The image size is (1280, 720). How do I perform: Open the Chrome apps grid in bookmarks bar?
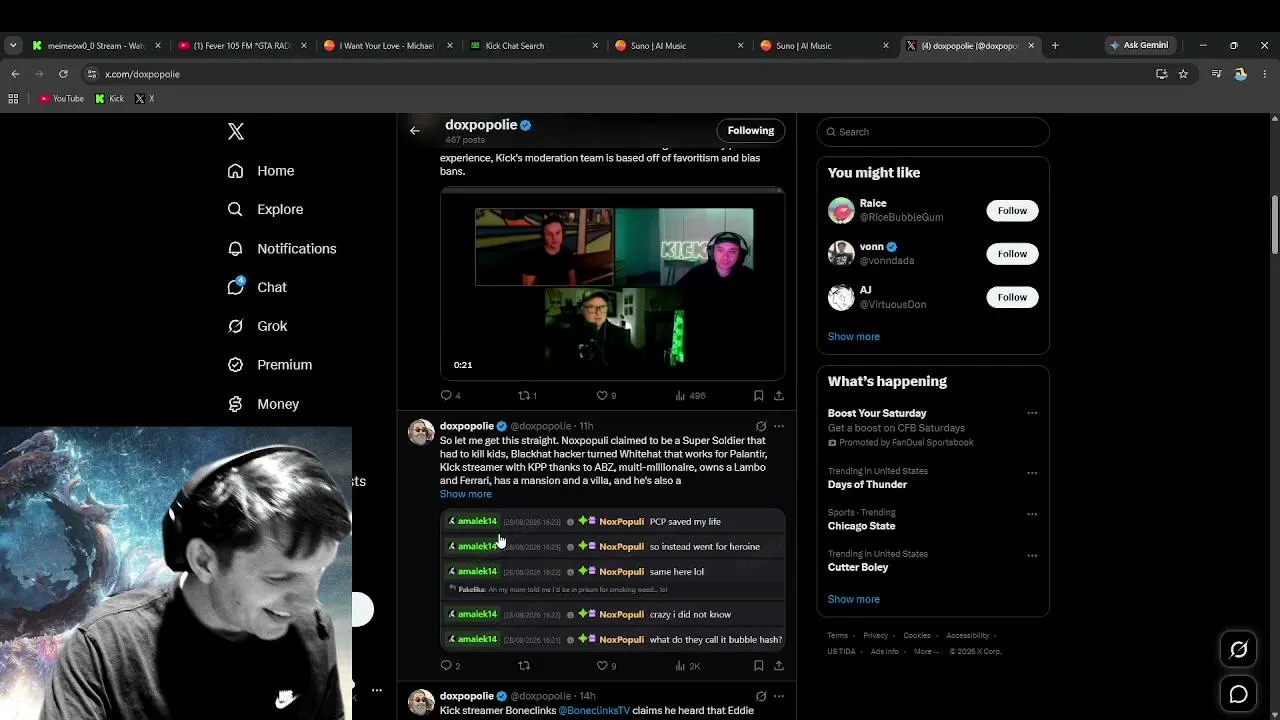pos(13,99)
